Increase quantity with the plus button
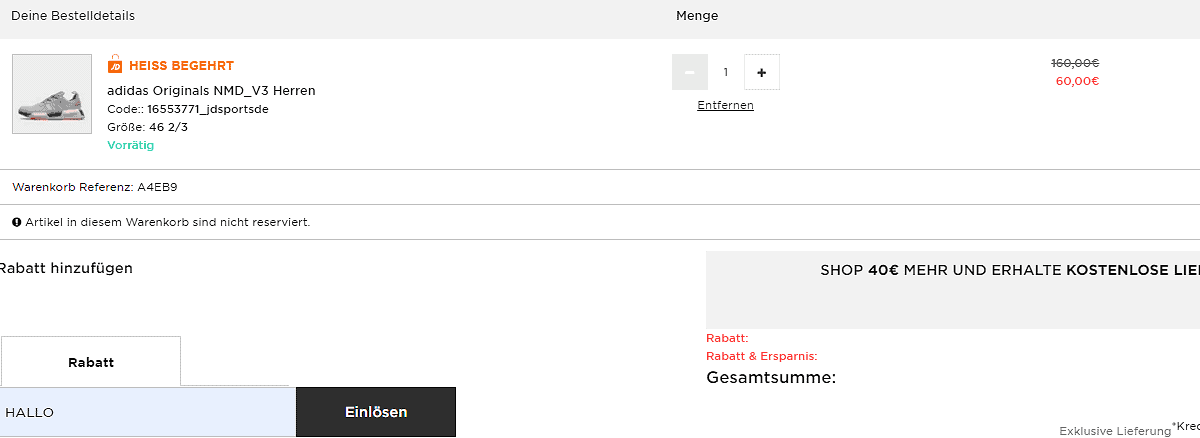 pyautogui.click(x=762, y=72)
